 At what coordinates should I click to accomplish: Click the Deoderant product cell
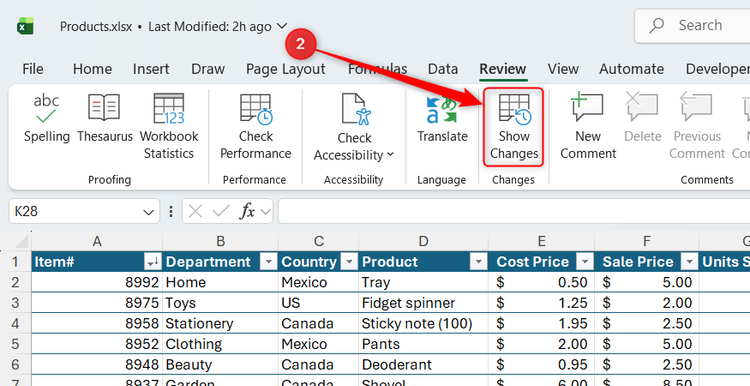(x=423, y=364)
